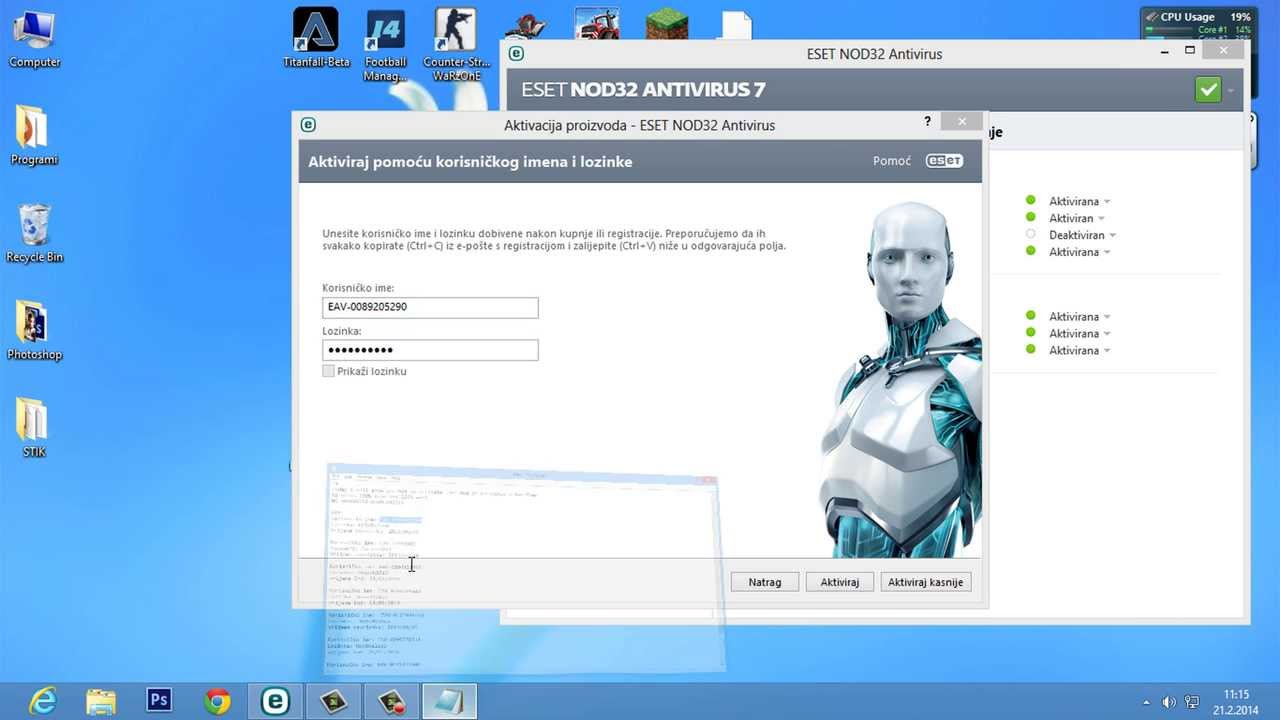Click the white status dot beside Deaktiviran
Image resolution: width=1280 pixels, height=720 pixels.
(x=1031, y=235)
